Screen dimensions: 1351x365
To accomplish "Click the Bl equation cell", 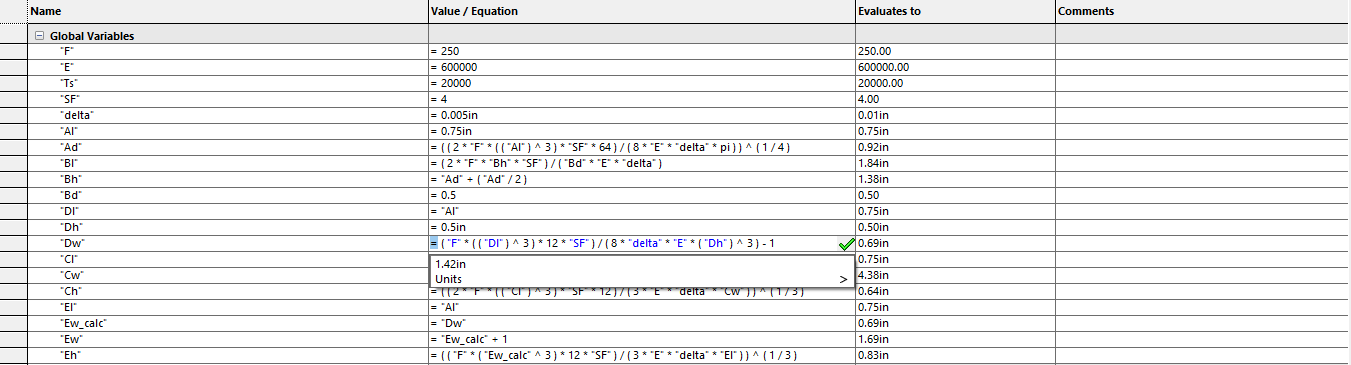I will coord(641,163).
